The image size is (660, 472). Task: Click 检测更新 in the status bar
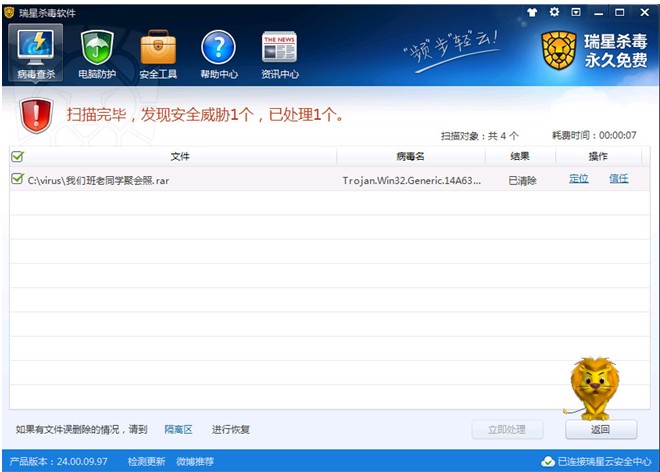click(146, 461)
